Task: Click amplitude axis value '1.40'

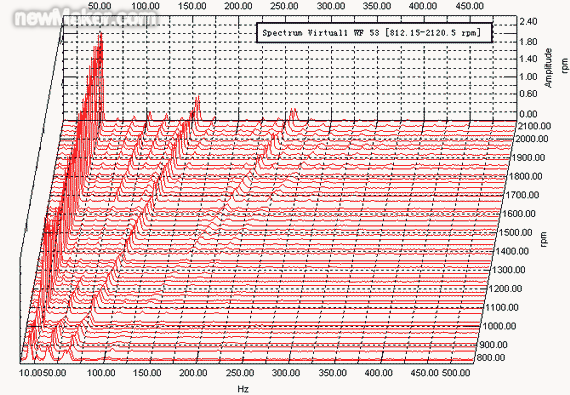Action: (x=528, y=59)
